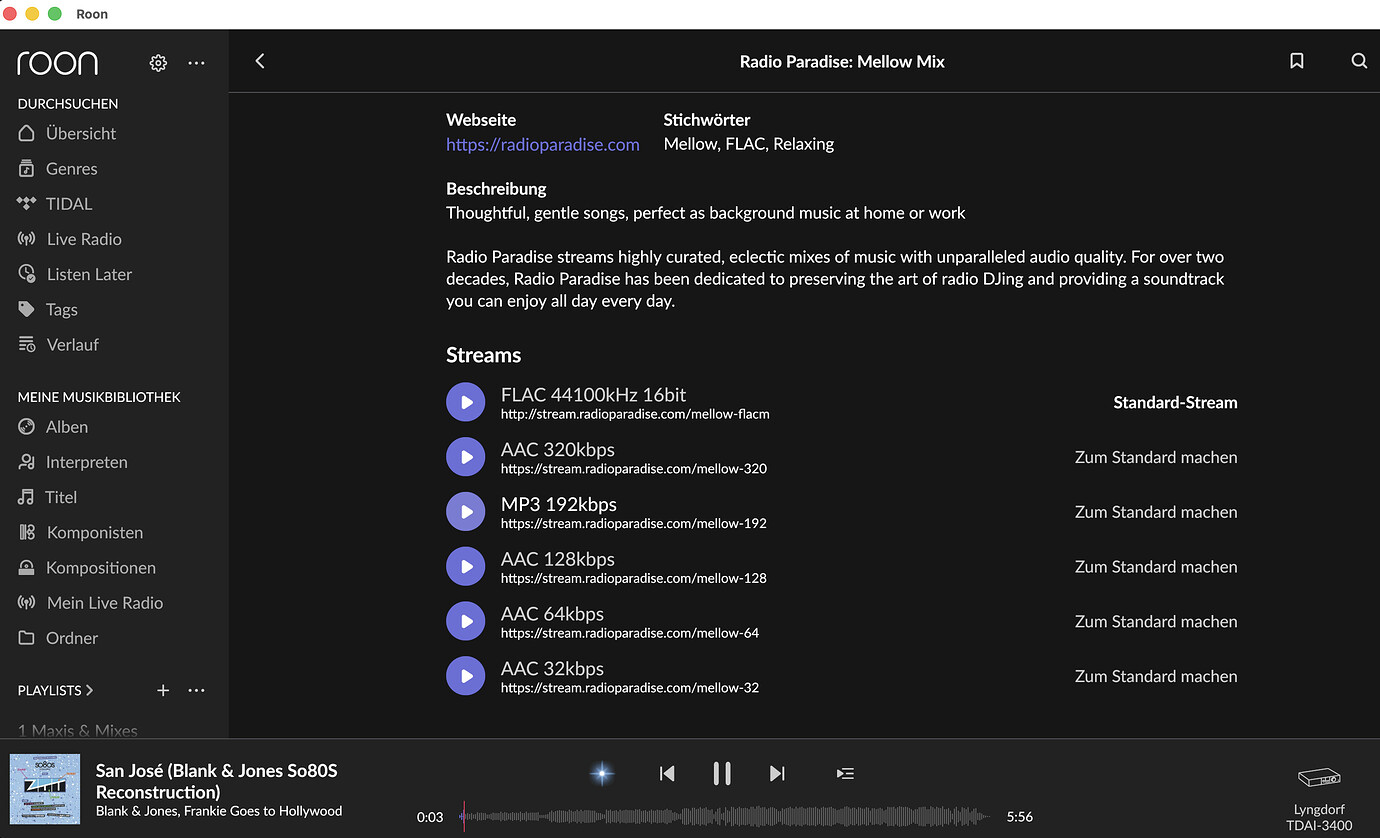Select TIDAL from the sidebar
Screen dimensions: 1380x838
(x=68, y=204)
